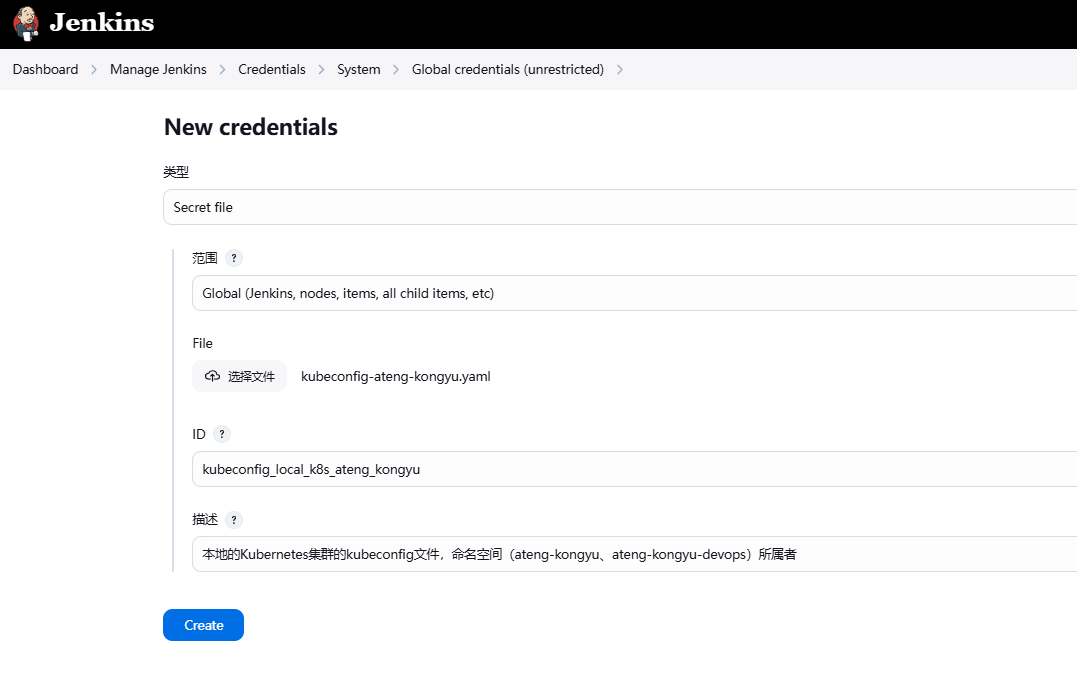This screenshot has width=1077, height=682.
Task: Go to Dashboard breadcrumb
Action: click(x=45, y=69)
